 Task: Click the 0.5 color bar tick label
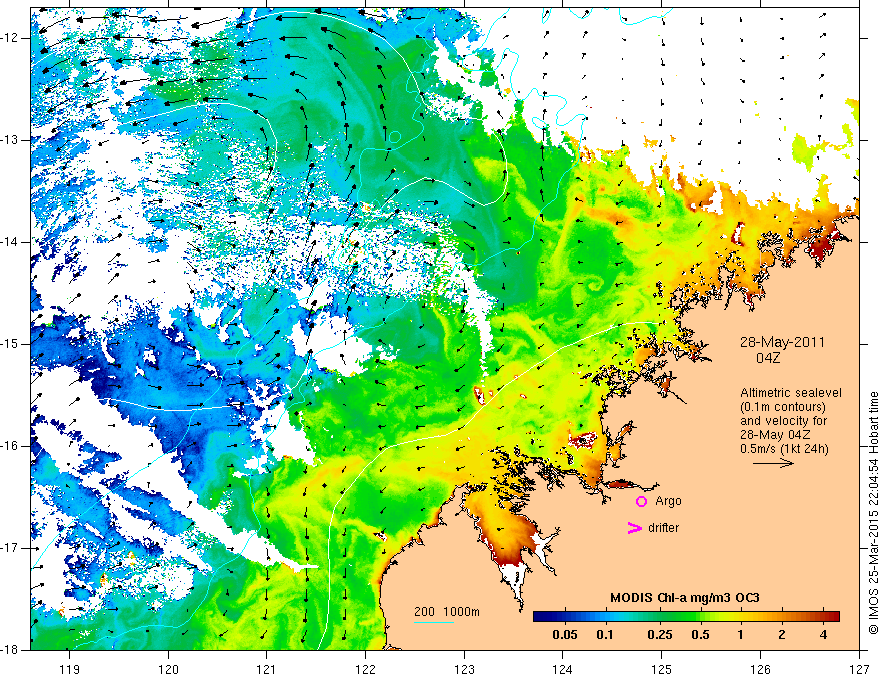tap(700, 635)
